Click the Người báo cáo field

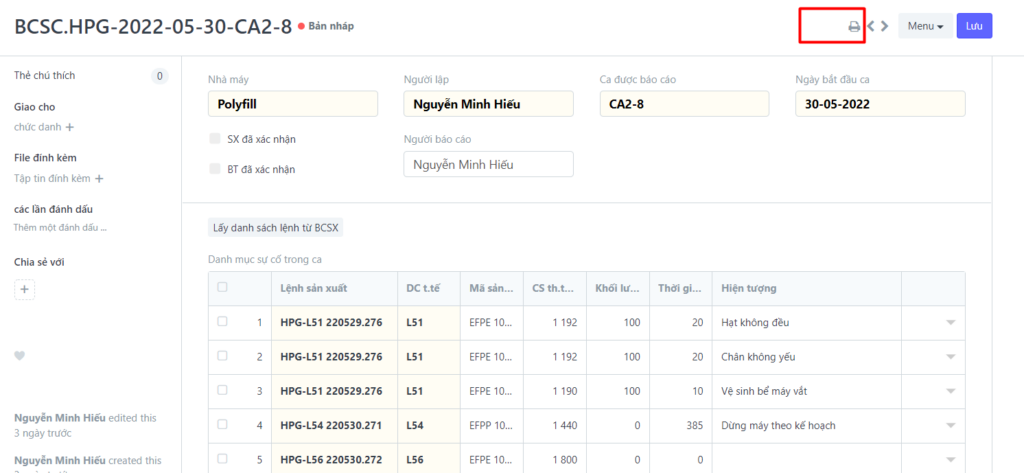click(488, 165)
